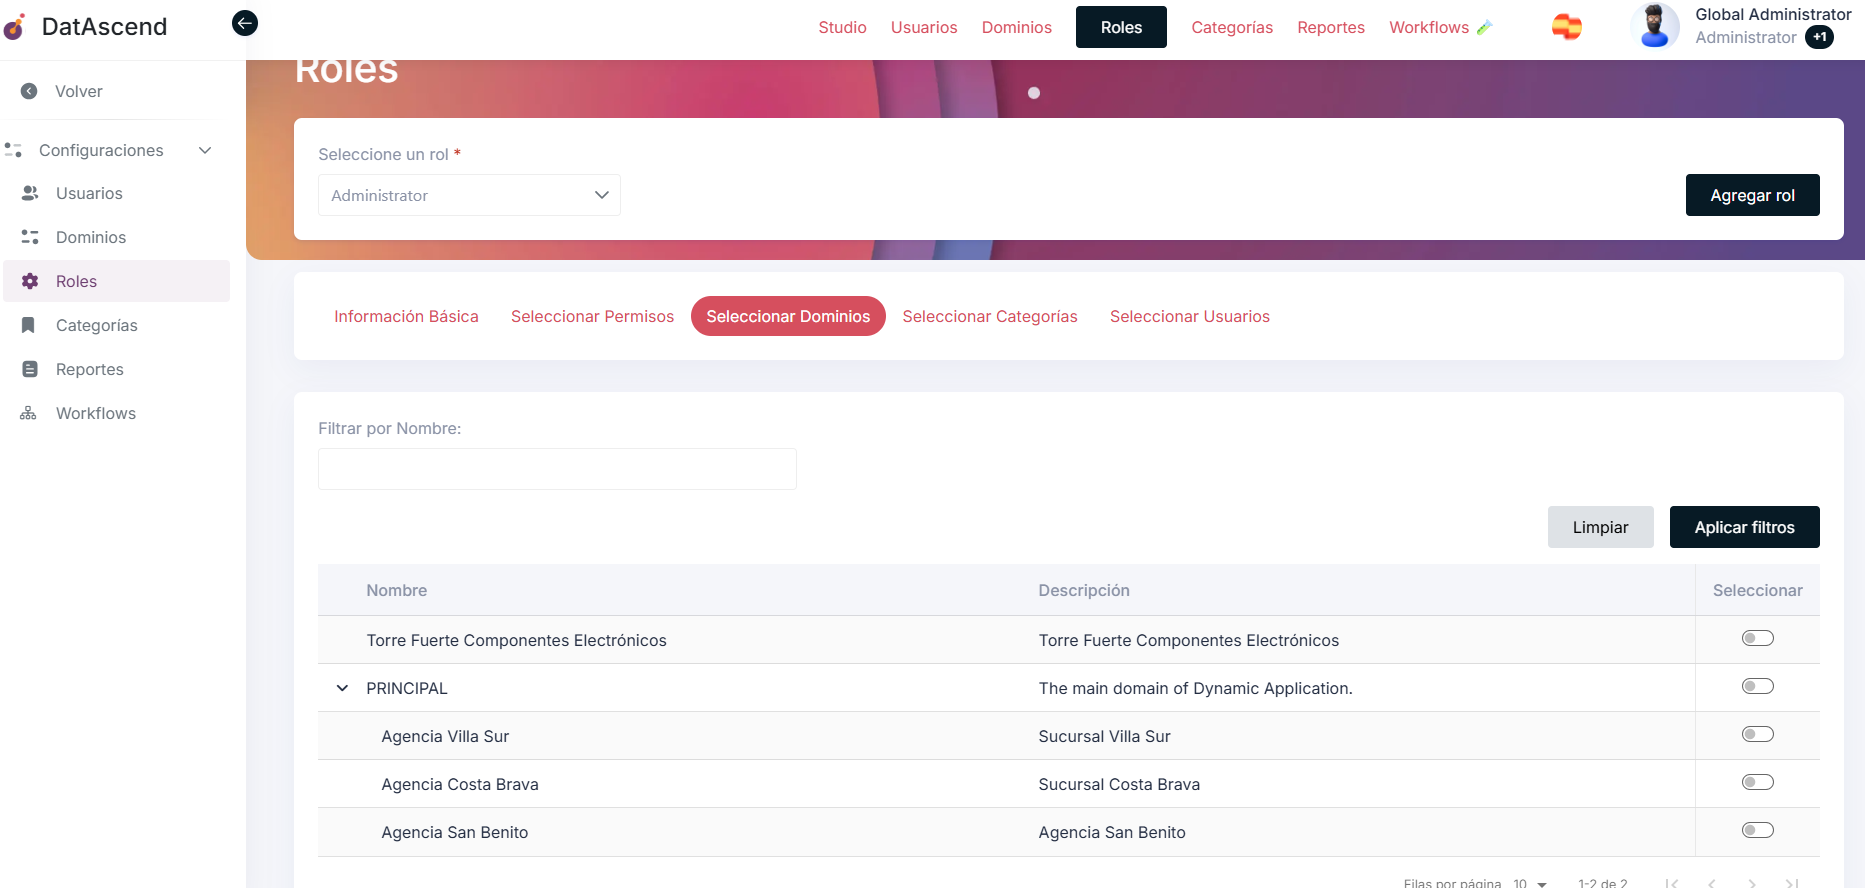The image size is (1865, 888).
Task: Click the Usuarios icon in sidebar
Action: click(x=30, y=193)
